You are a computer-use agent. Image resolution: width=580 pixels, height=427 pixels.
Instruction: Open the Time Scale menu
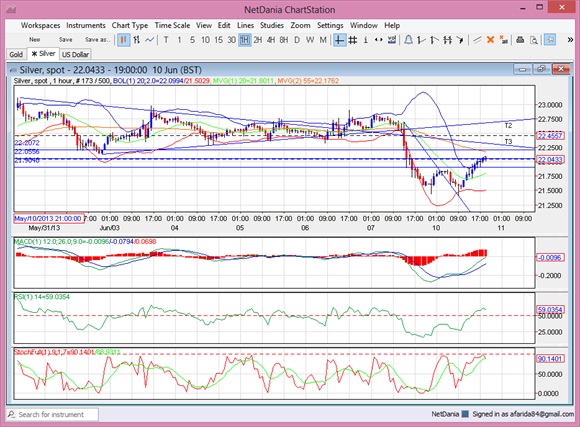coord(172,25)
